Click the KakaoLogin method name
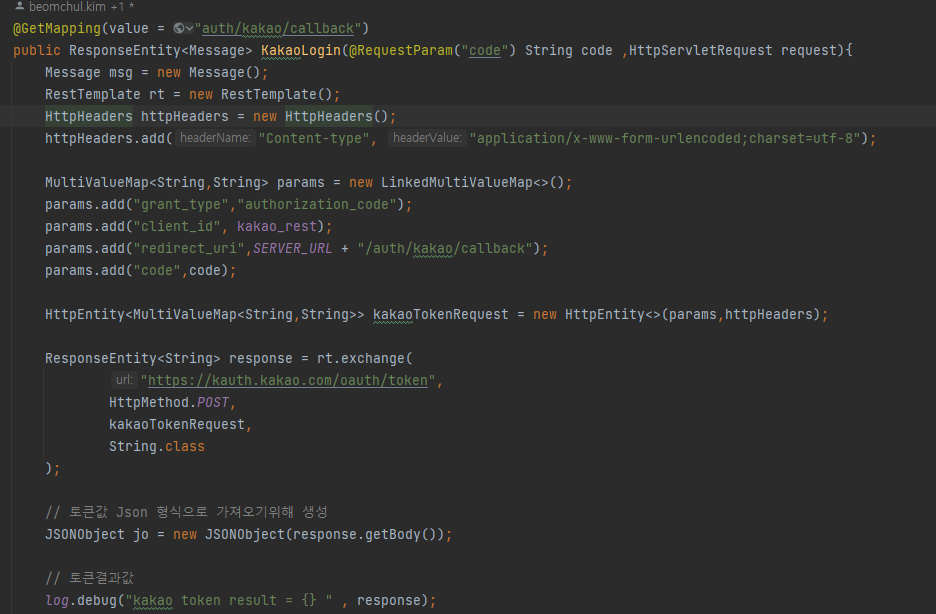 300,51
